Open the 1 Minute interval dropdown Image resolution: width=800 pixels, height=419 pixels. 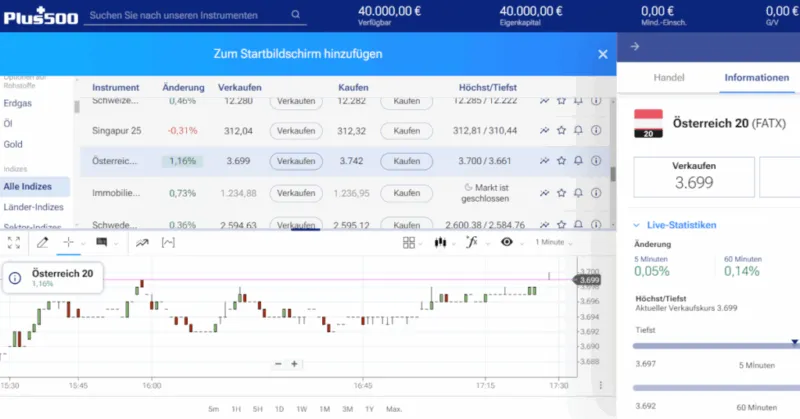pos(554,242)
